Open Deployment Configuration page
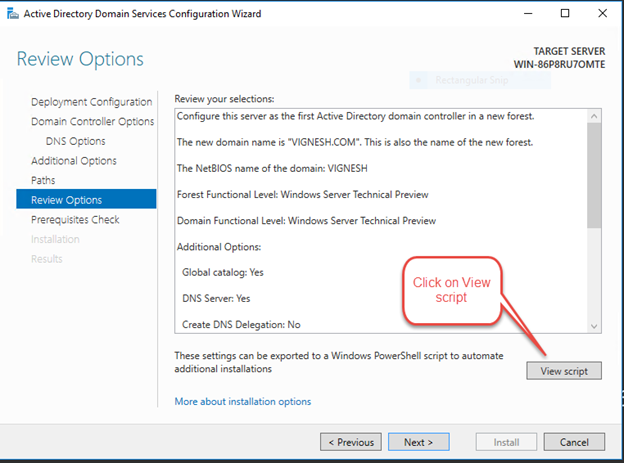The image size is (624, 463). (91, 102)
